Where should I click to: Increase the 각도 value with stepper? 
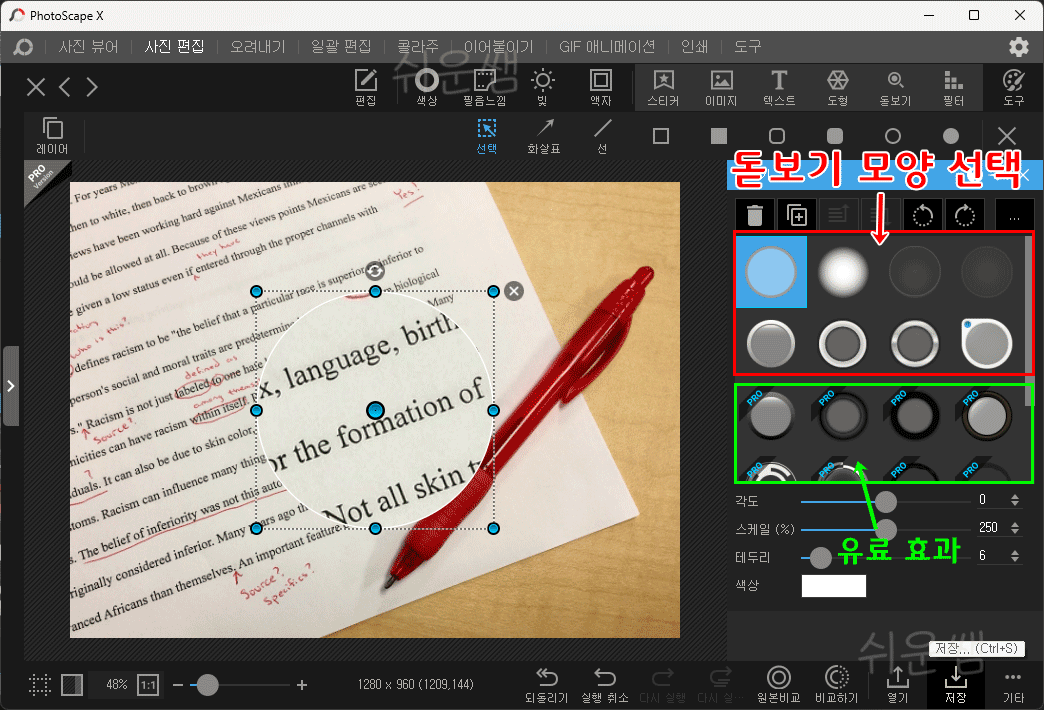point(1015,496)
